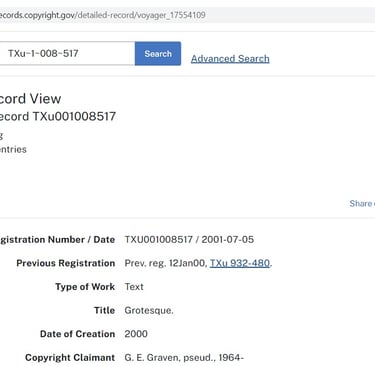Click the heading Record TXu001008517
375x366 pixels.
58,116
